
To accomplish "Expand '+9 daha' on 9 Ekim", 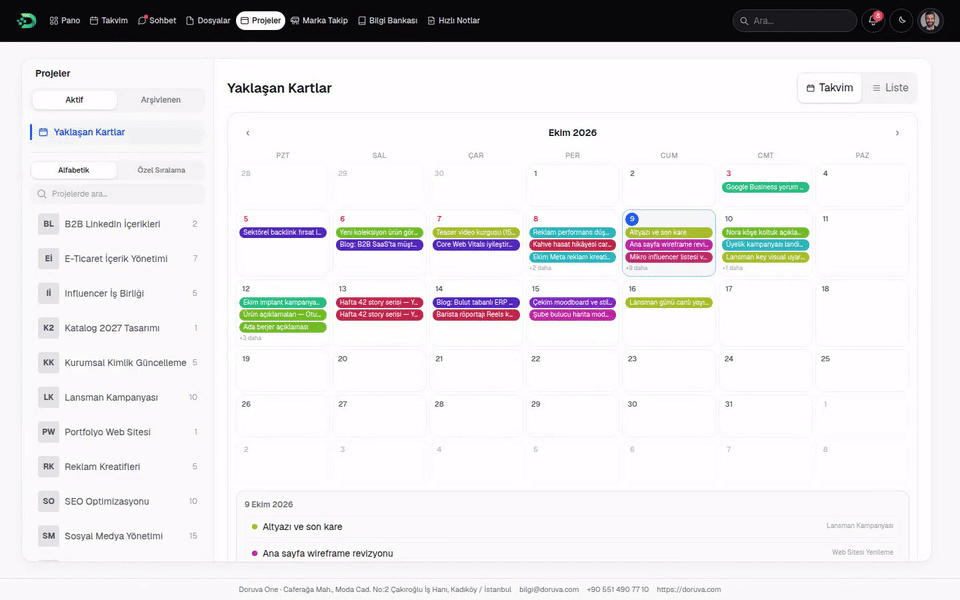I will [x=637, y=268].
